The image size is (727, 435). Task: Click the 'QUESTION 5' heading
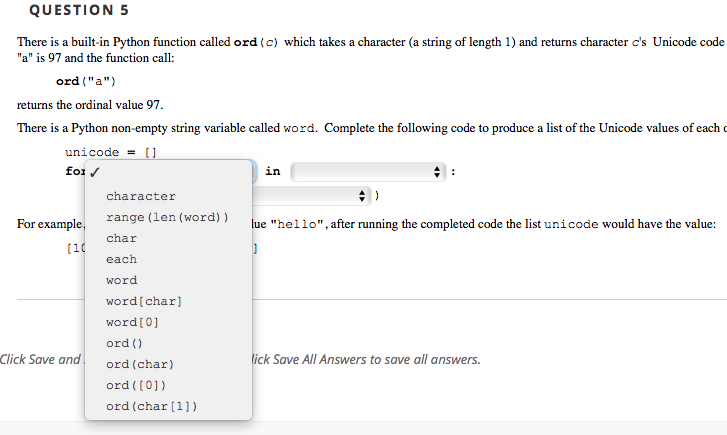[x=72, y=11]
